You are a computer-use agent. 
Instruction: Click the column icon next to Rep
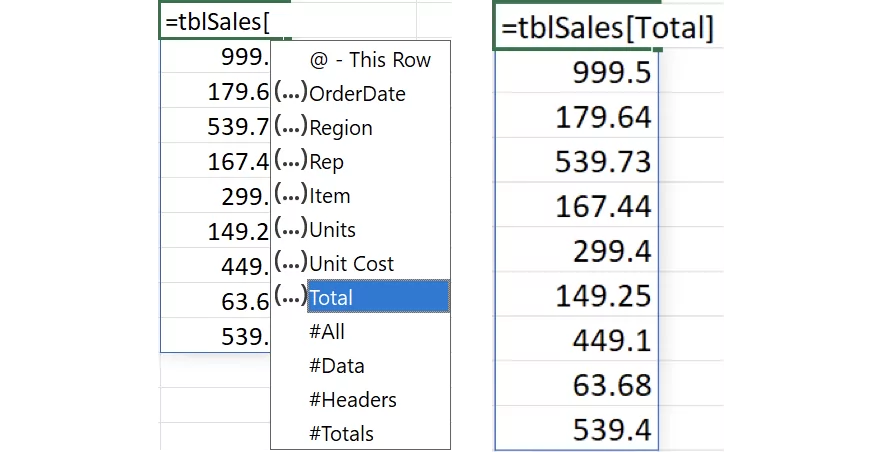[x=290, y=162]
